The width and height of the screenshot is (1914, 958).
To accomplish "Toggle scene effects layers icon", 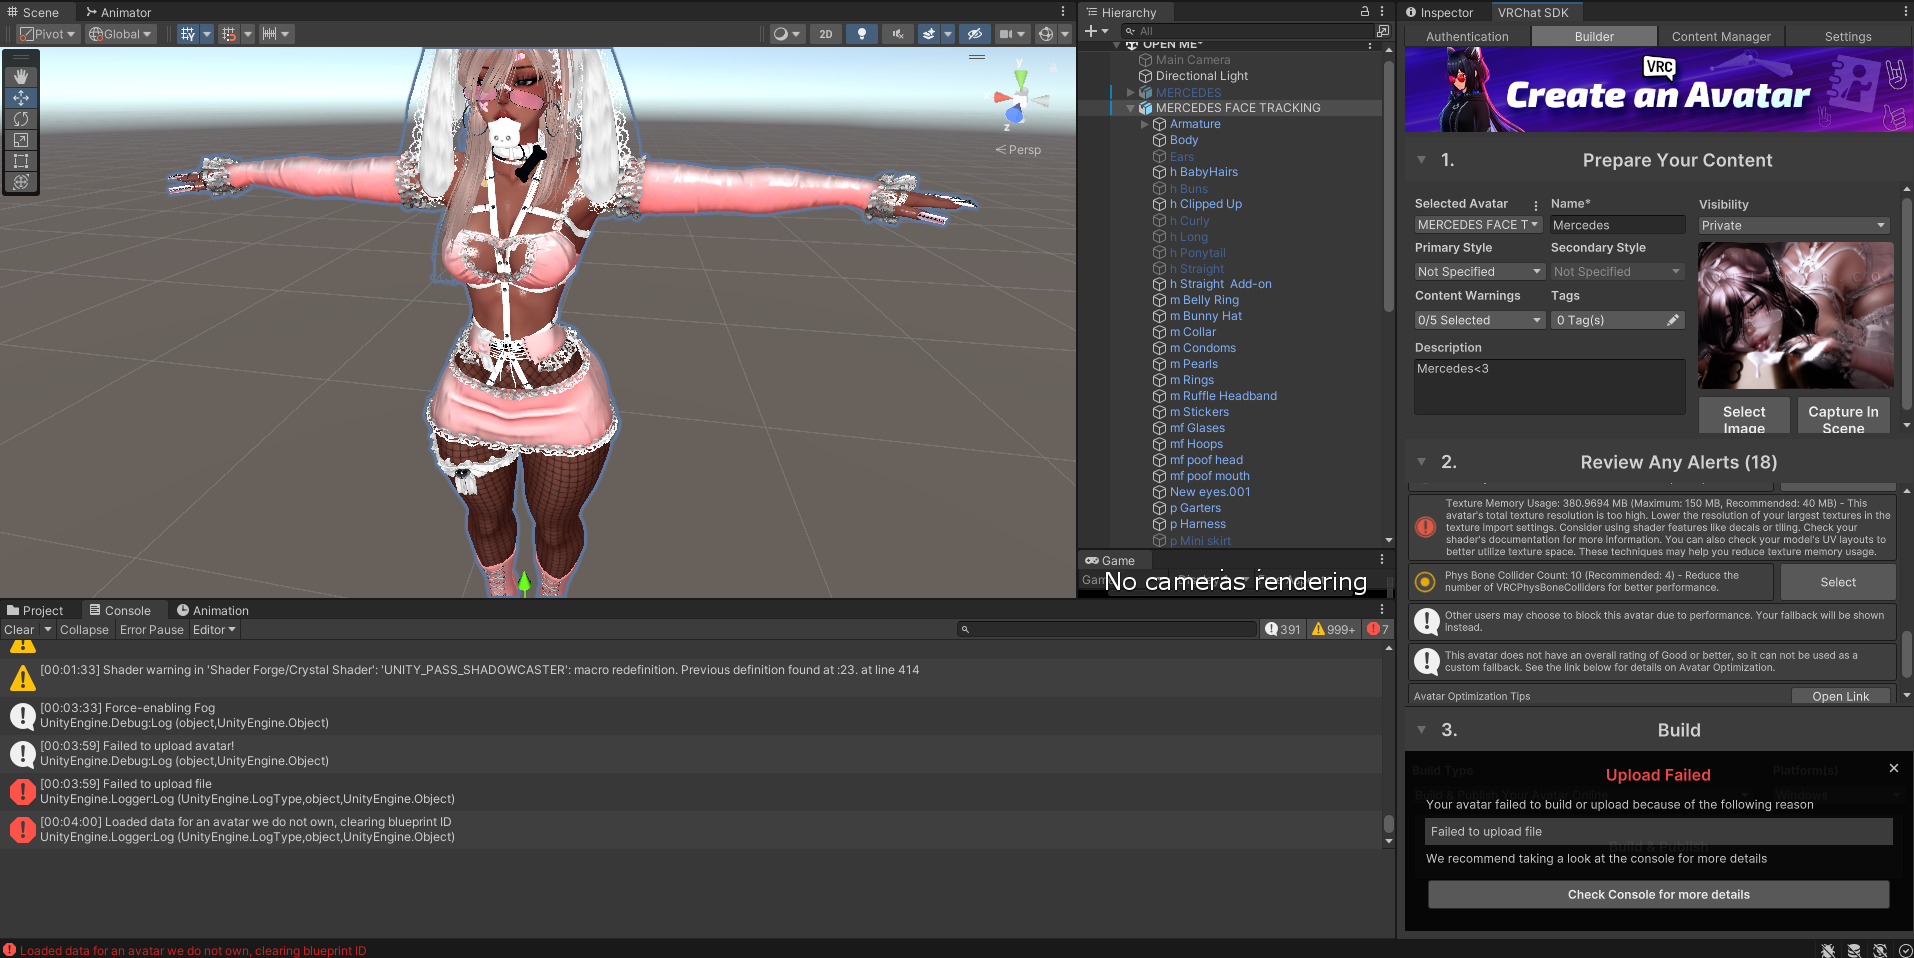I will [929, 34].
